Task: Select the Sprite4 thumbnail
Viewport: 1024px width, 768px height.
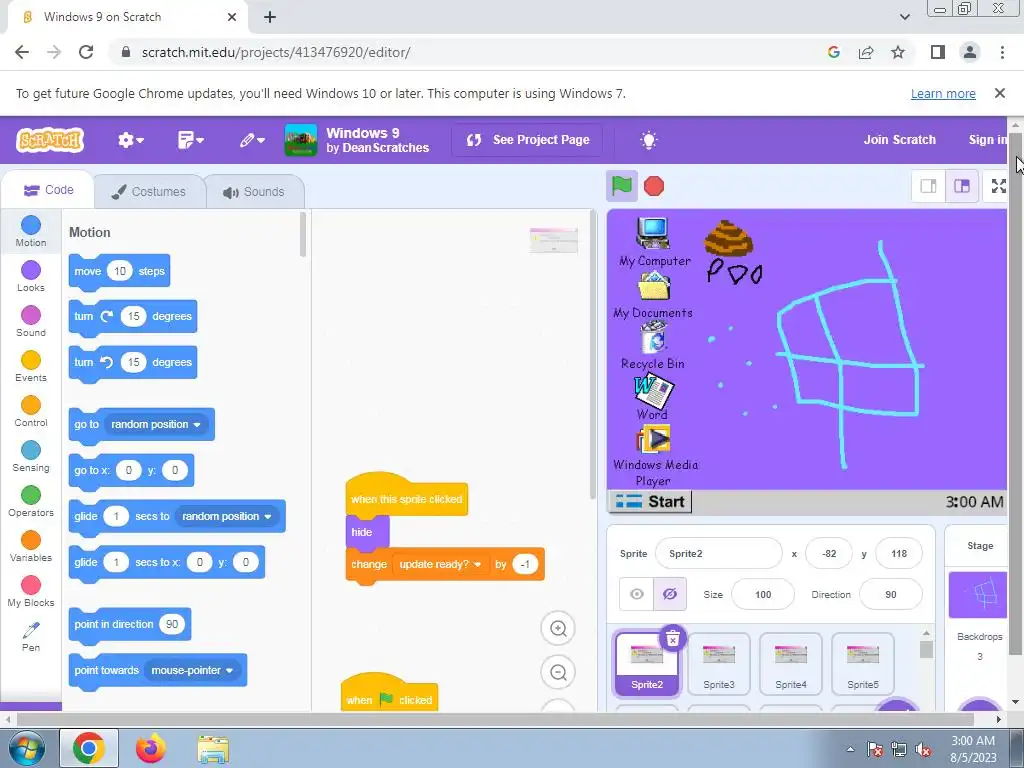Action: pyautogui.click(x=790, y=664)
